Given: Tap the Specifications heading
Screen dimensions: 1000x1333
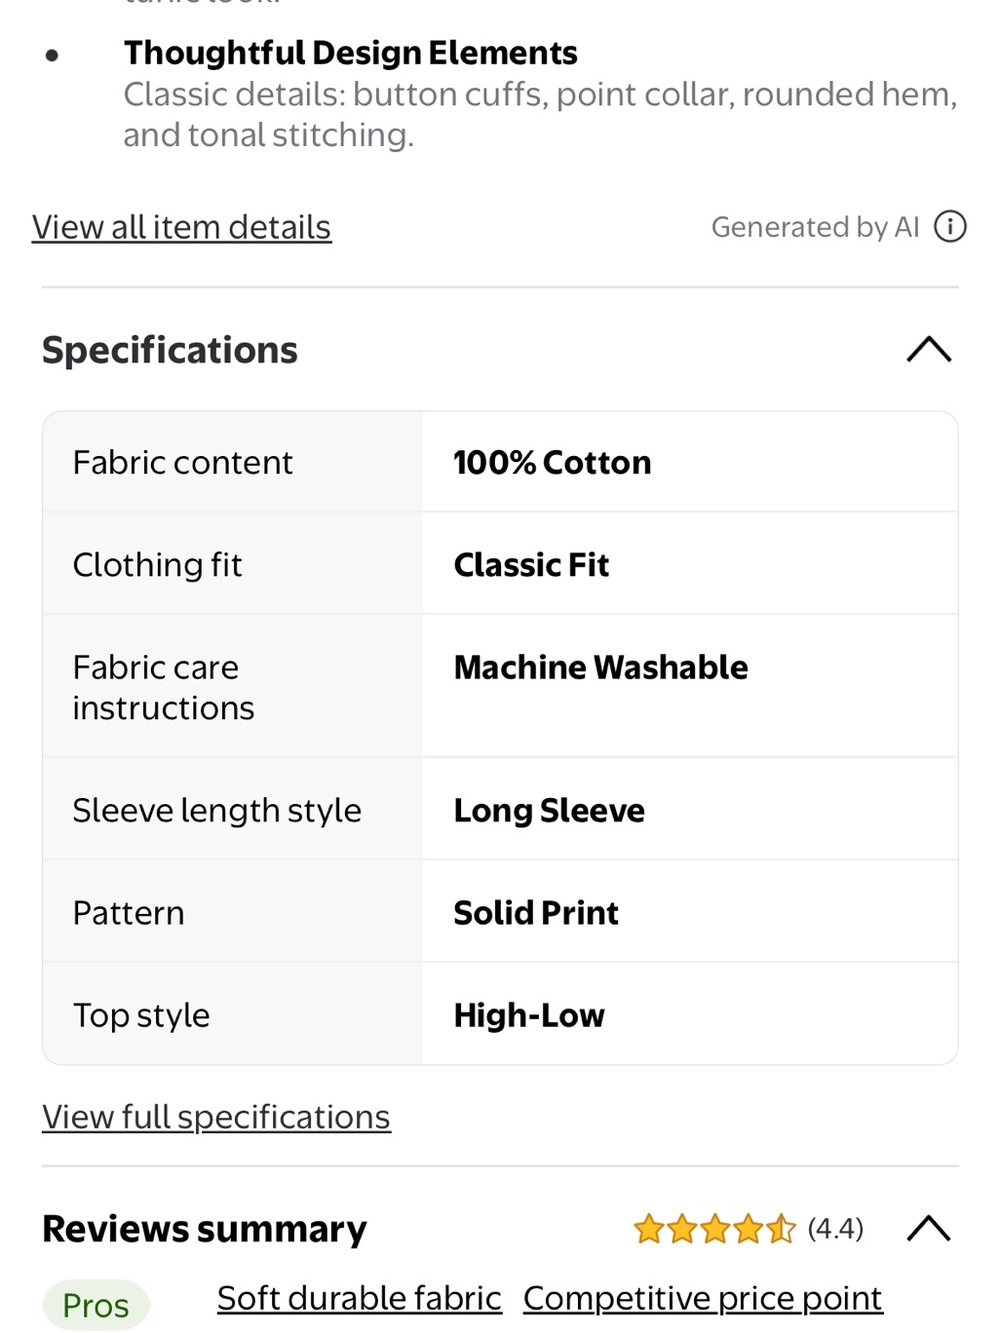Looking at the screenshot, I should [170, 350].
